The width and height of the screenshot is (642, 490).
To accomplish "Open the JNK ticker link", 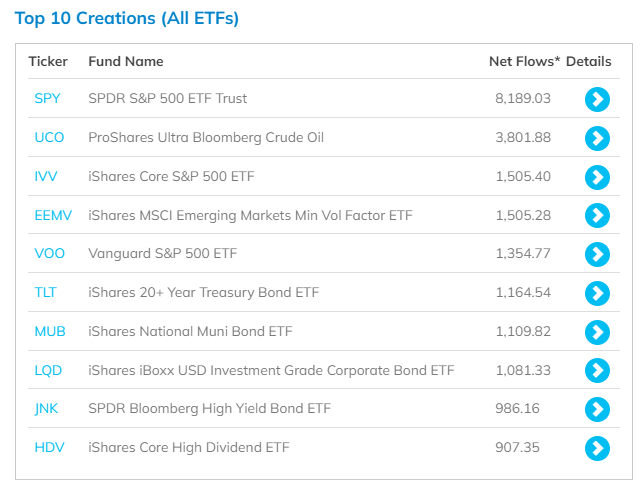I will click(46, 409).
